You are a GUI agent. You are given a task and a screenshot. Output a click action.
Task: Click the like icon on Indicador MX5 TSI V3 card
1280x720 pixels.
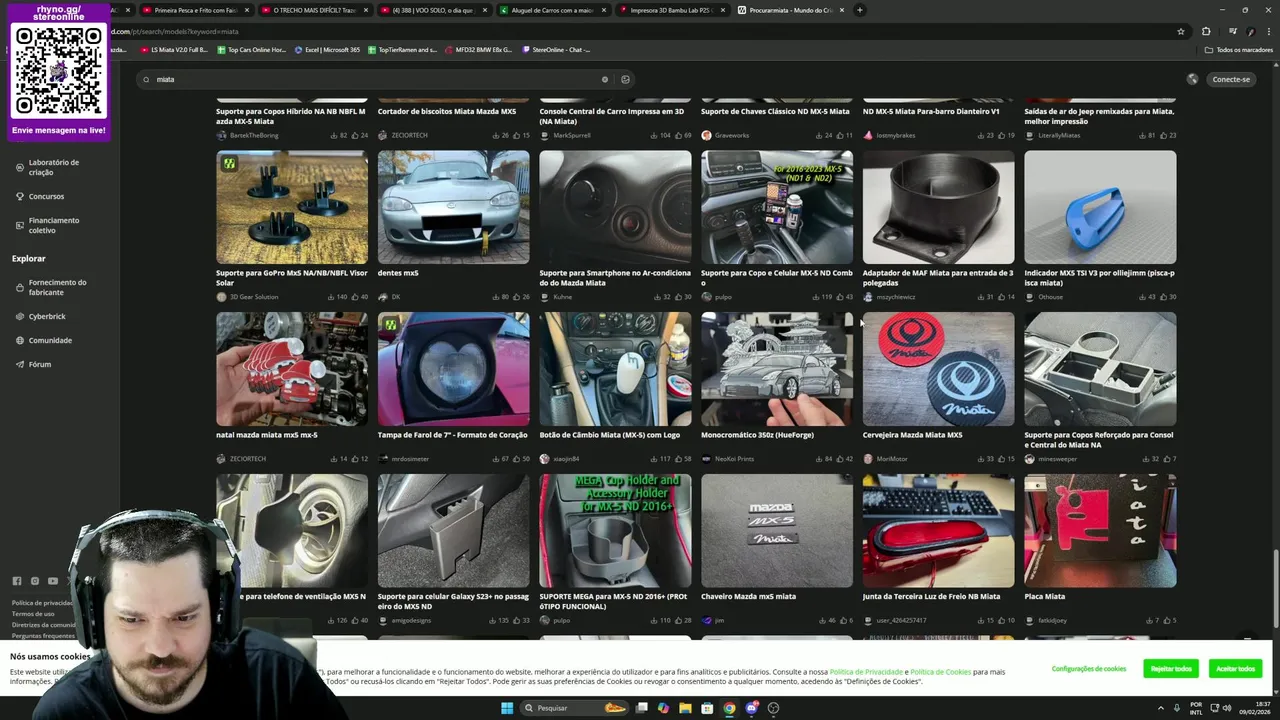click(x=1163, y=297)
